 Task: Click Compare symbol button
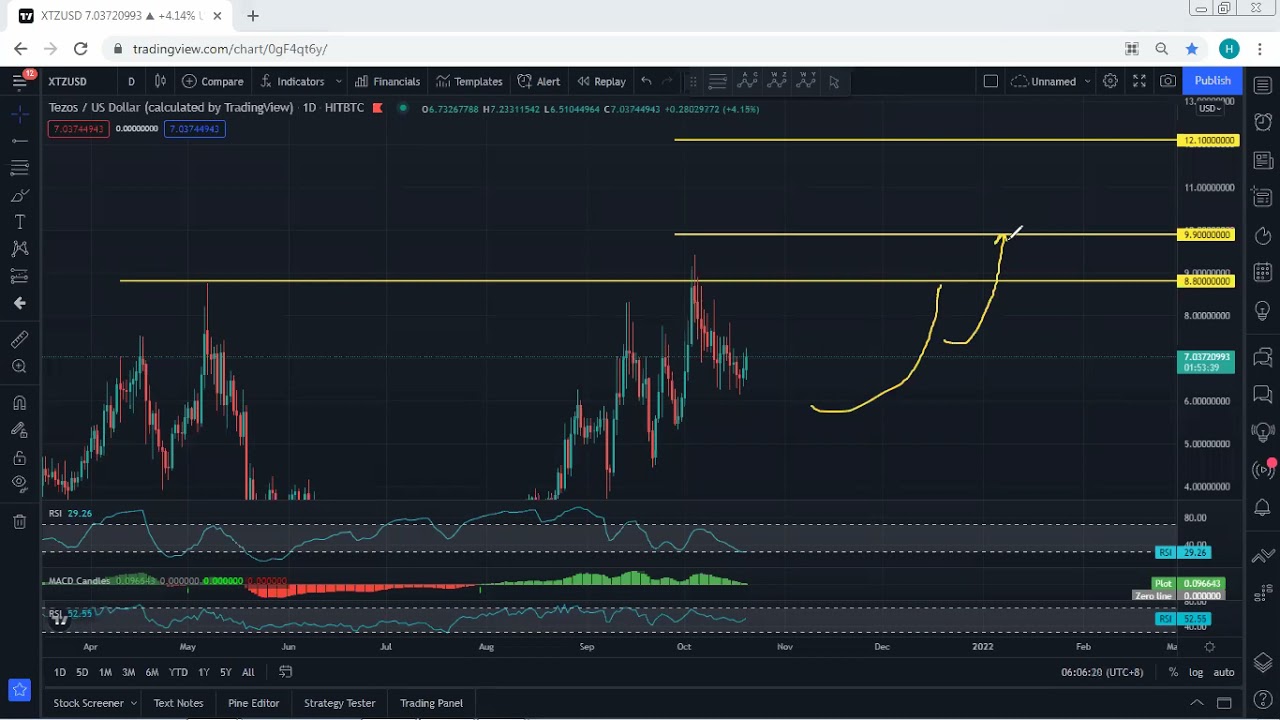coord(213,82)
